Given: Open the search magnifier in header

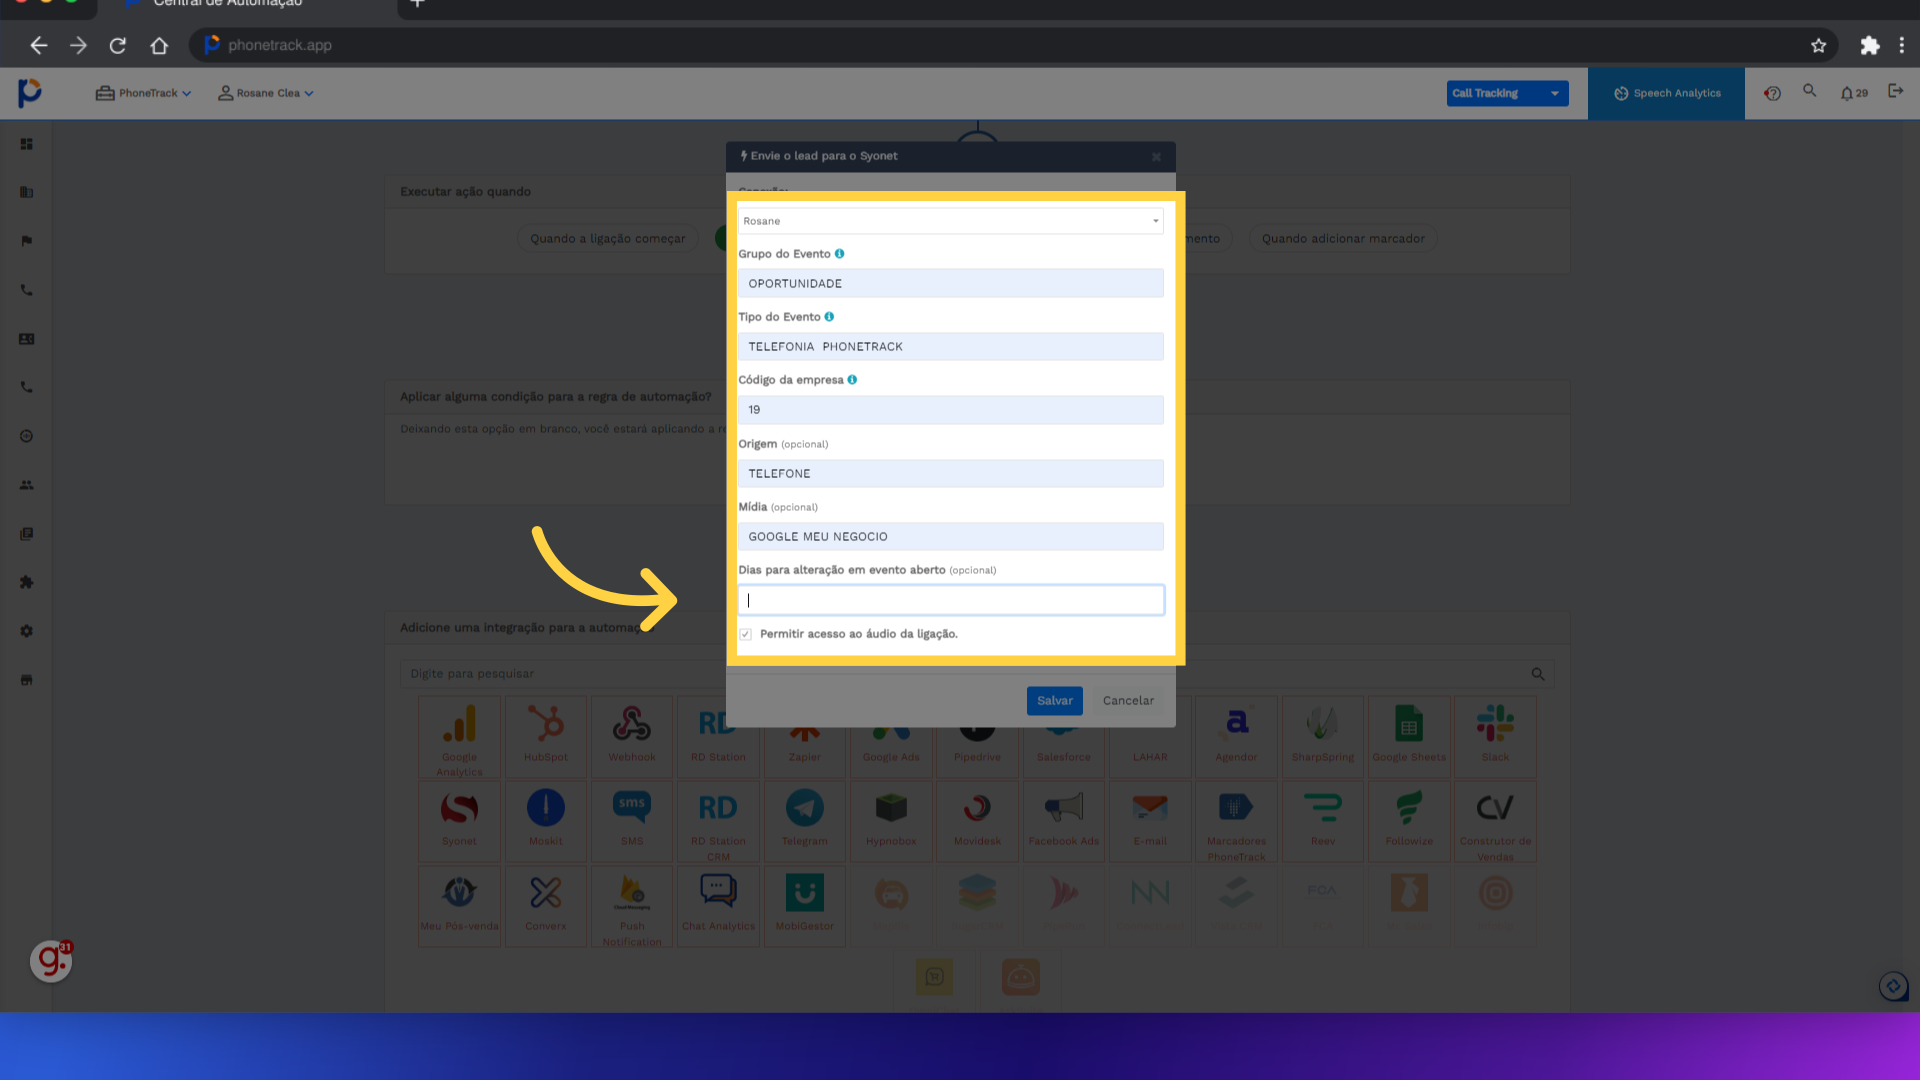Looking at the screenshot, I should [1809, 90].
